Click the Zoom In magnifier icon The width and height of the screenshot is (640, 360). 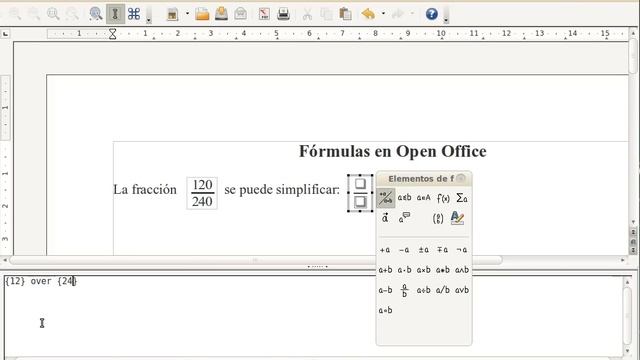(x=15, y=14)
